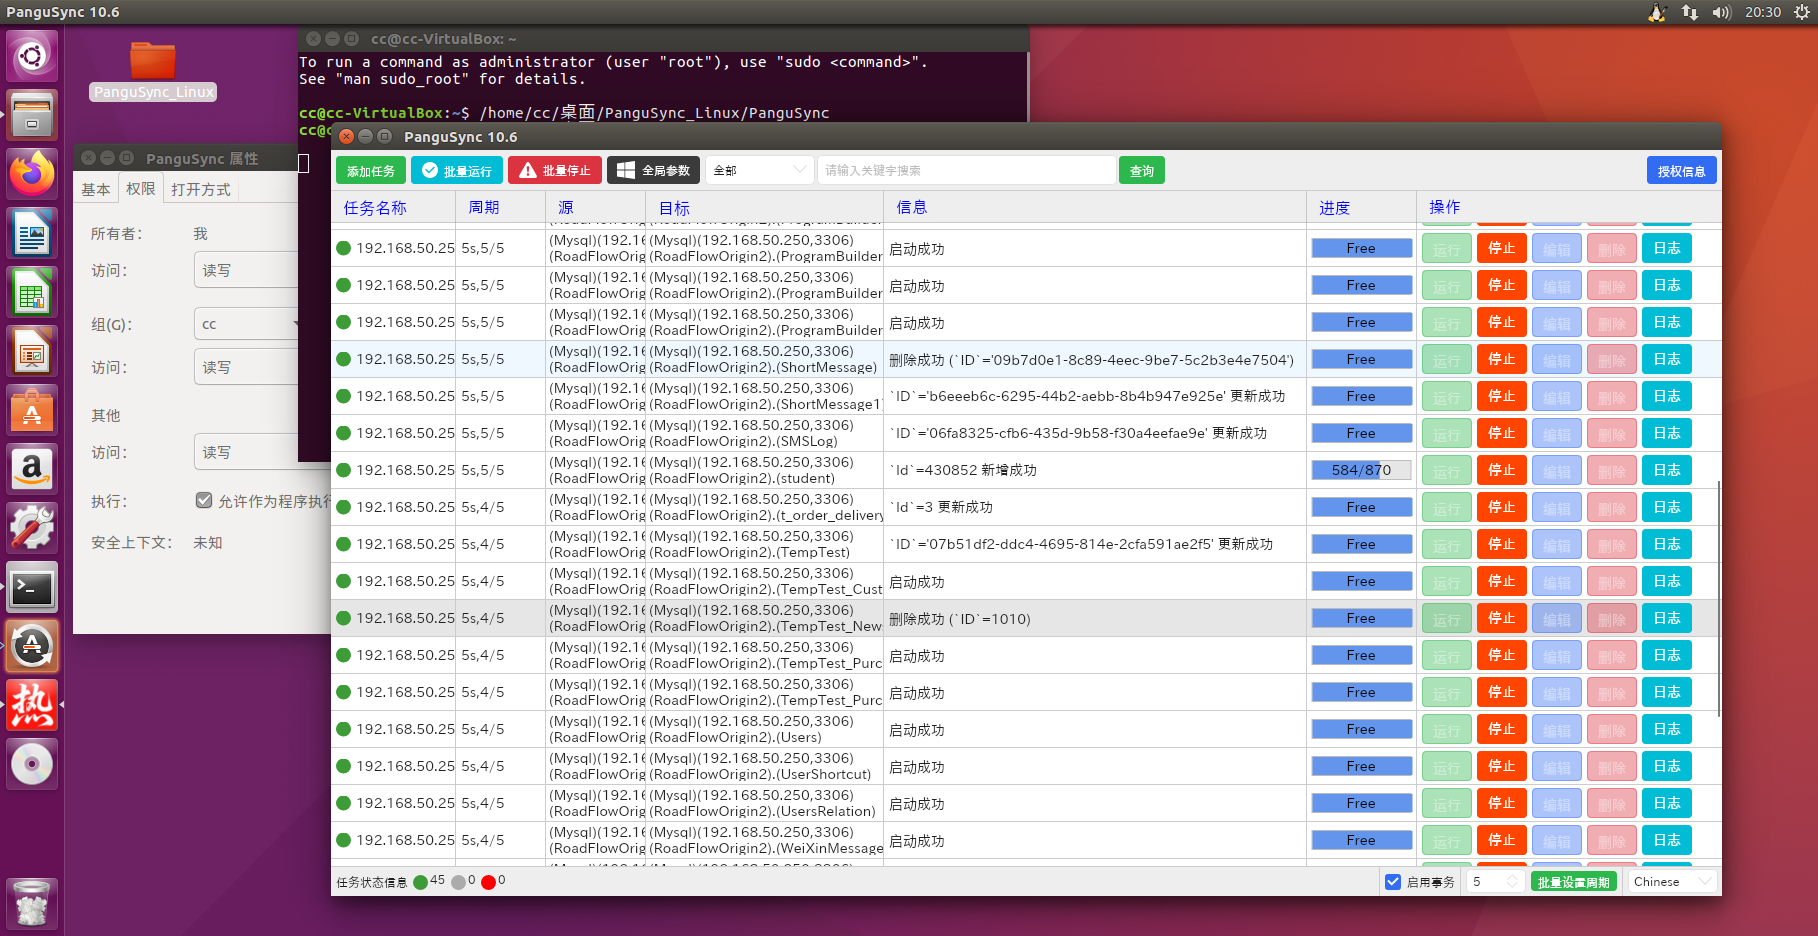Click the 584/870 progress bar of the student task
The image size is (1818, 936).
point(1361,470)
